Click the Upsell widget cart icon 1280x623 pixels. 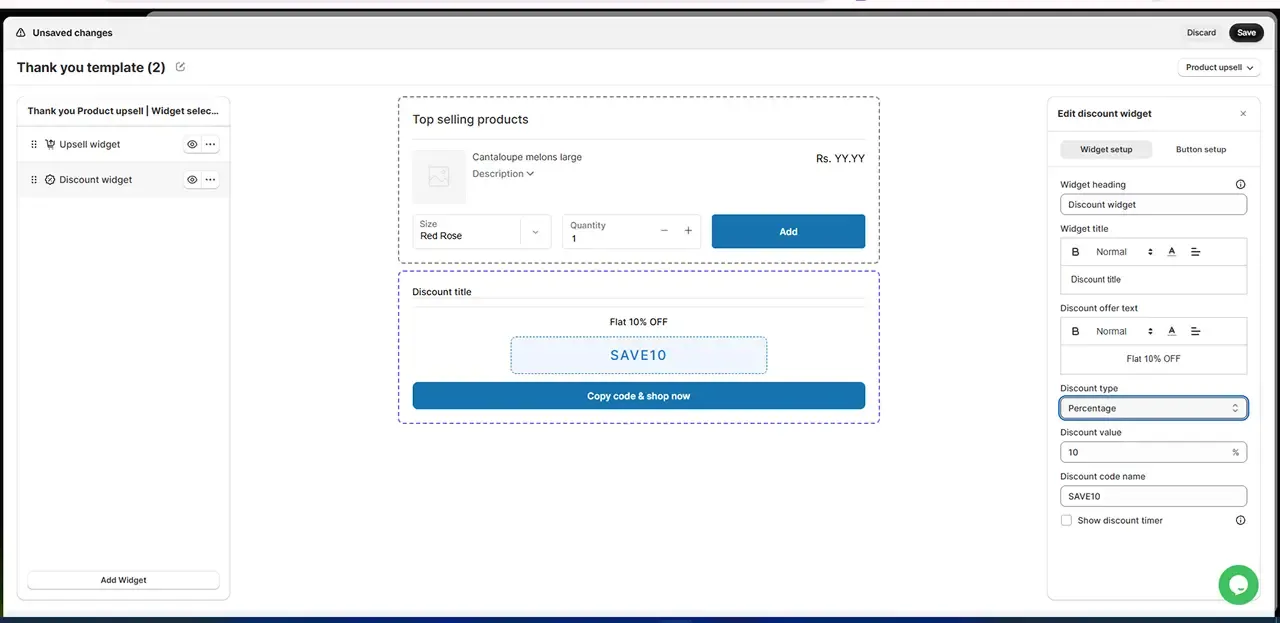[50, 145]
